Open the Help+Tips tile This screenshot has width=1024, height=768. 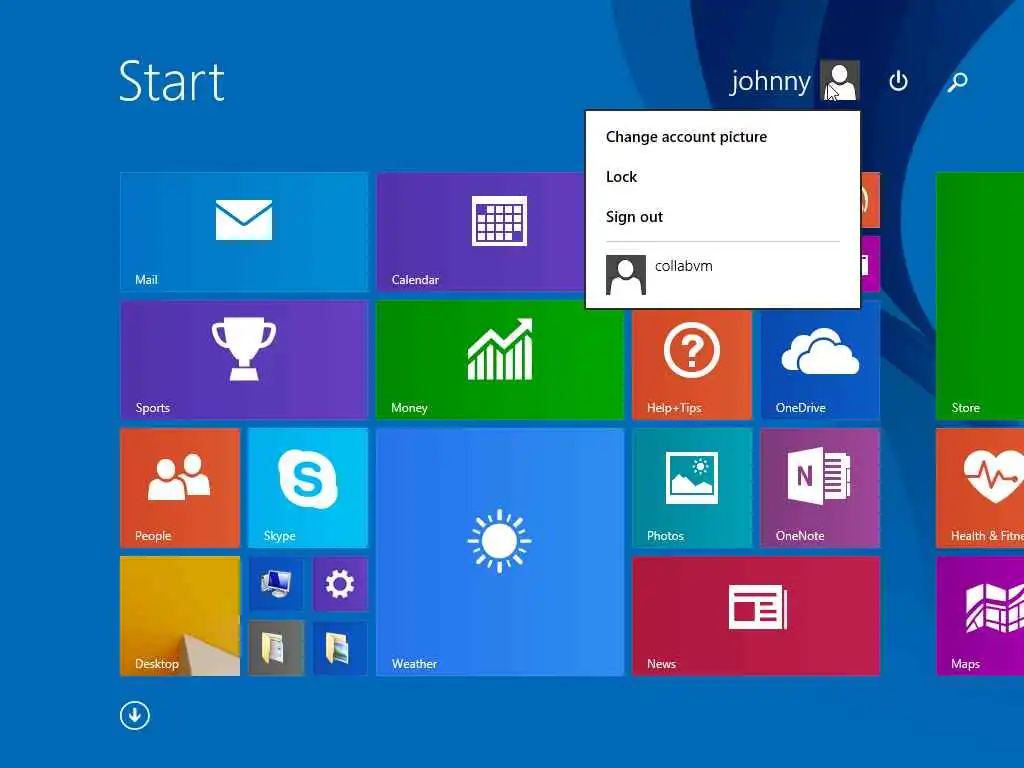pyautogui.click(x=692, y=364)
